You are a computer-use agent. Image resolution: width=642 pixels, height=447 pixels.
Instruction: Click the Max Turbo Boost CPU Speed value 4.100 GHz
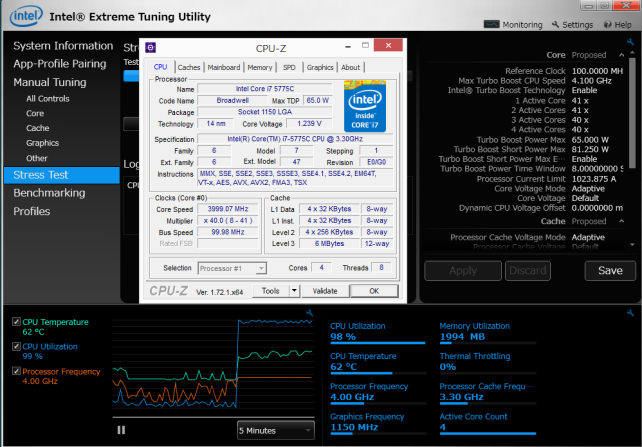[592, 81]
